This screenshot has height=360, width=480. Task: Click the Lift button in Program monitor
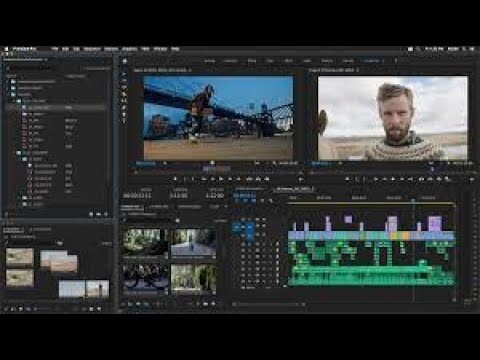(421, 179)
